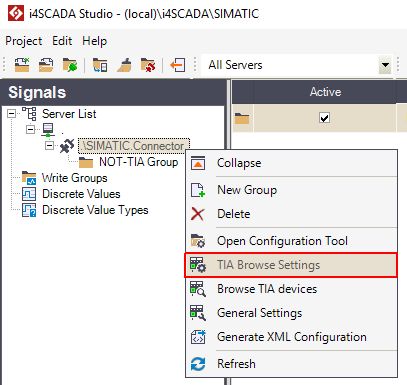Click the New Group document-plus icon

tap(198, 190)
